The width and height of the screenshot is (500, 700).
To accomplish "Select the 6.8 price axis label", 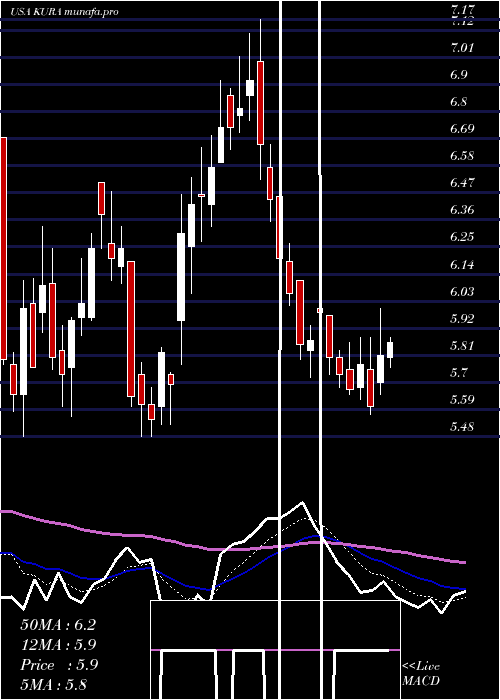I will coord(459,102).
